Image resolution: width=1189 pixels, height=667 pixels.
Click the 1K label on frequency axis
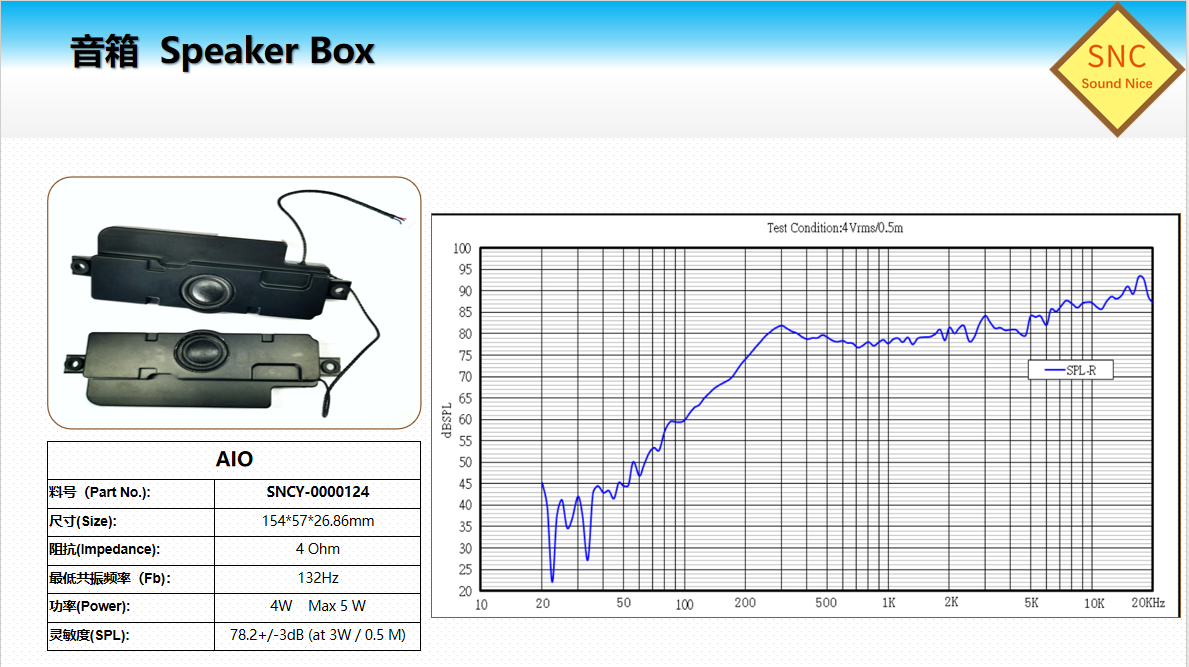(888, 604)
